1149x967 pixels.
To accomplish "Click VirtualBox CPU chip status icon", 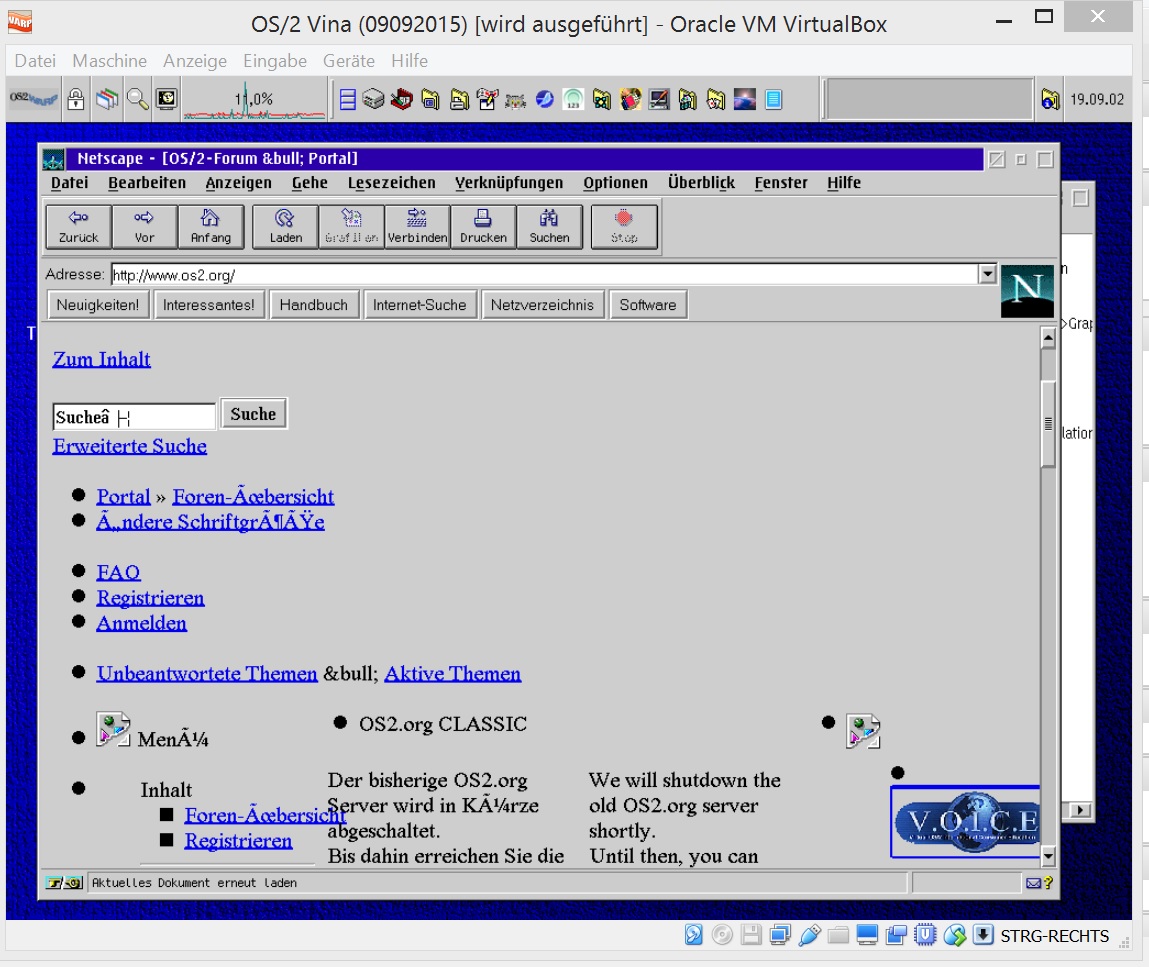I will 926,935.
